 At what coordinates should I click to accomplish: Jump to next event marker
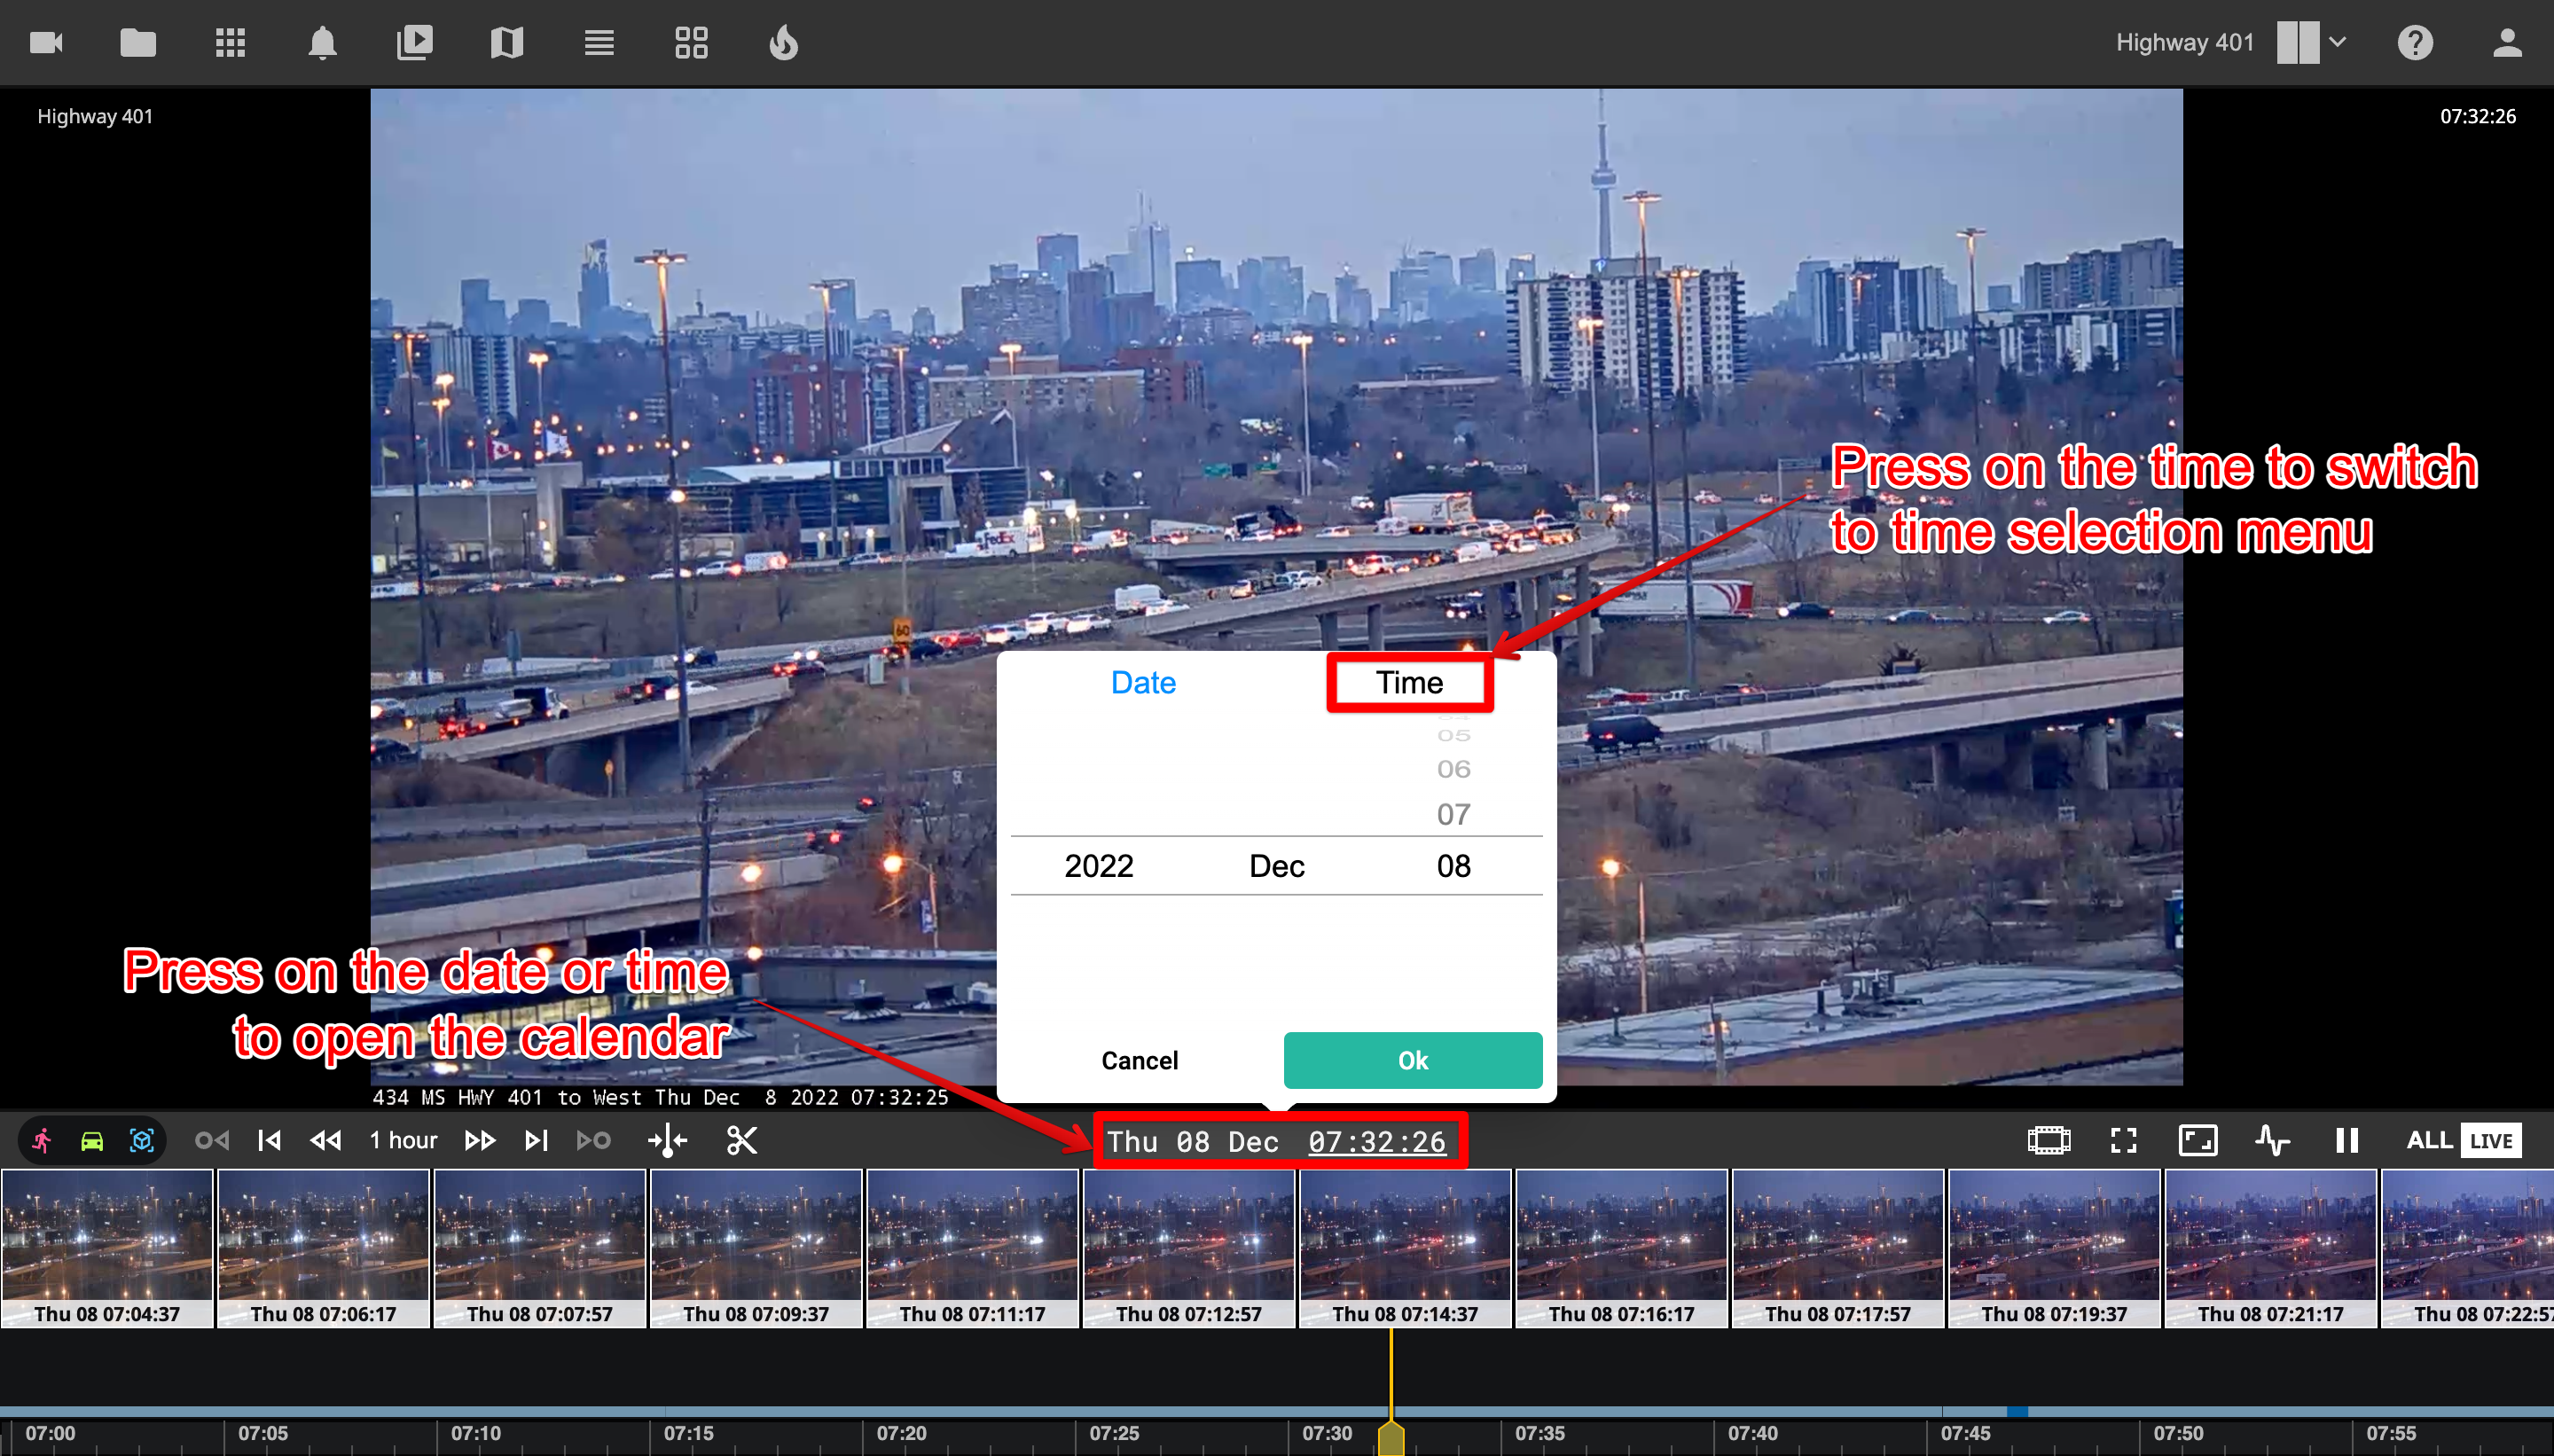[x=594, y=1140]
